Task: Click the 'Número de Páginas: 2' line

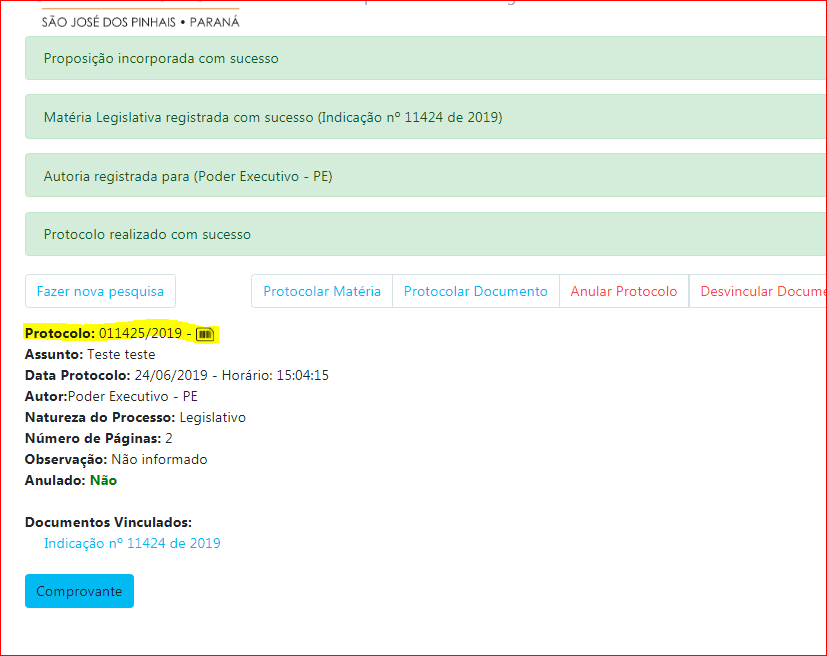Action: coord(99,439)
